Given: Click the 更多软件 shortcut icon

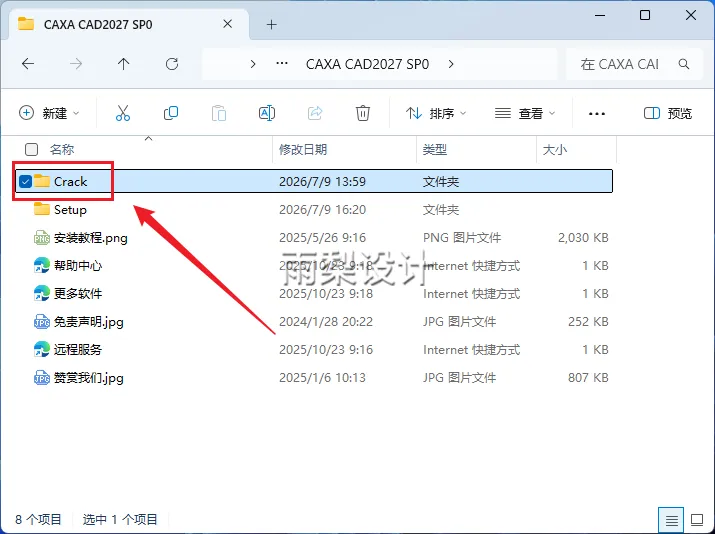Looking at the screenshot, I should (x=41, y=293).
